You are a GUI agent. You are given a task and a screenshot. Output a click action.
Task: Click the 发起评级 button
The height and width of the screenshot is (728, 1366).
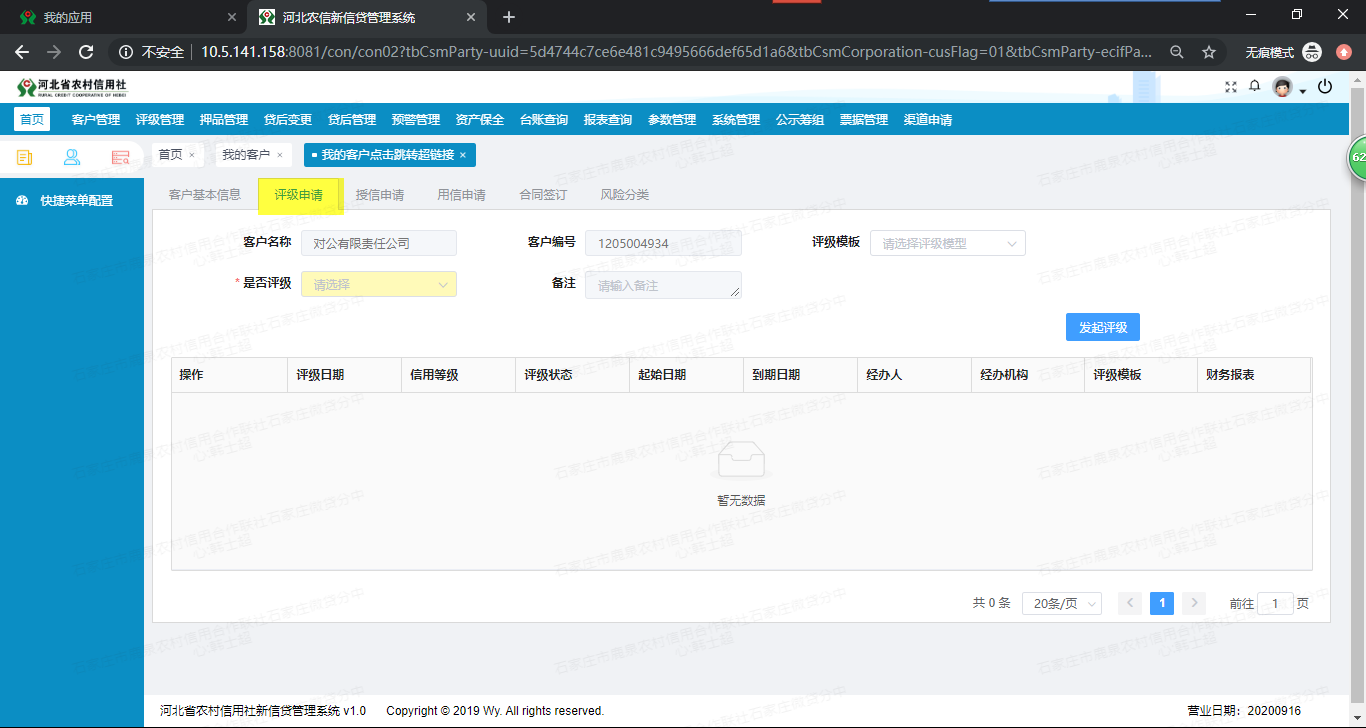pyautogui.click(x=1102, y=326)
